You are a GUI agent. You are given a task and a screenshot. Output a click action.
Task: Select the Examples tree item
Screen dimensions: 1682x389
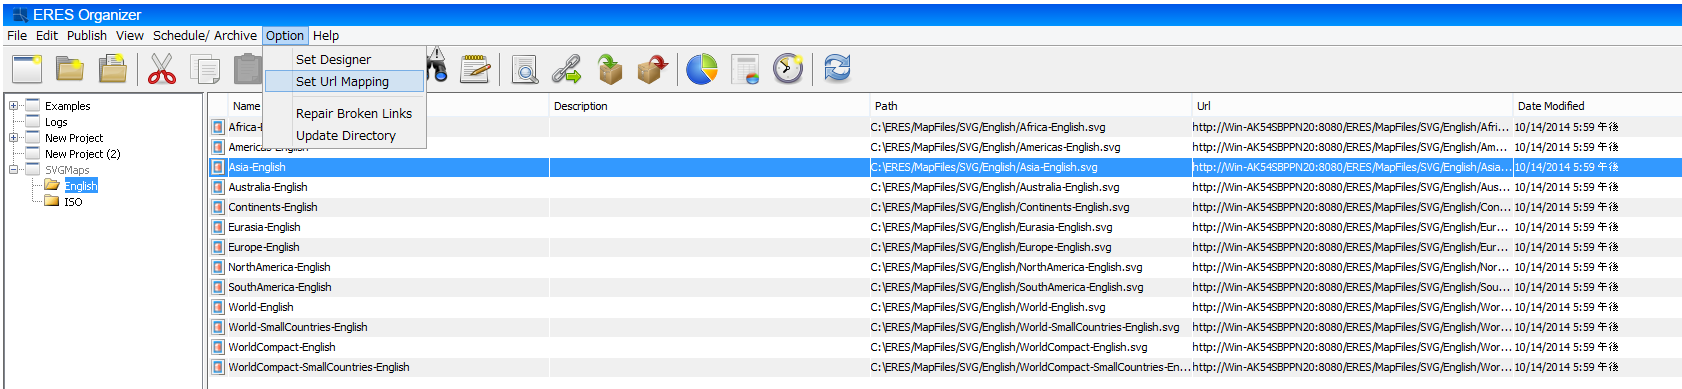coord(67,106)
